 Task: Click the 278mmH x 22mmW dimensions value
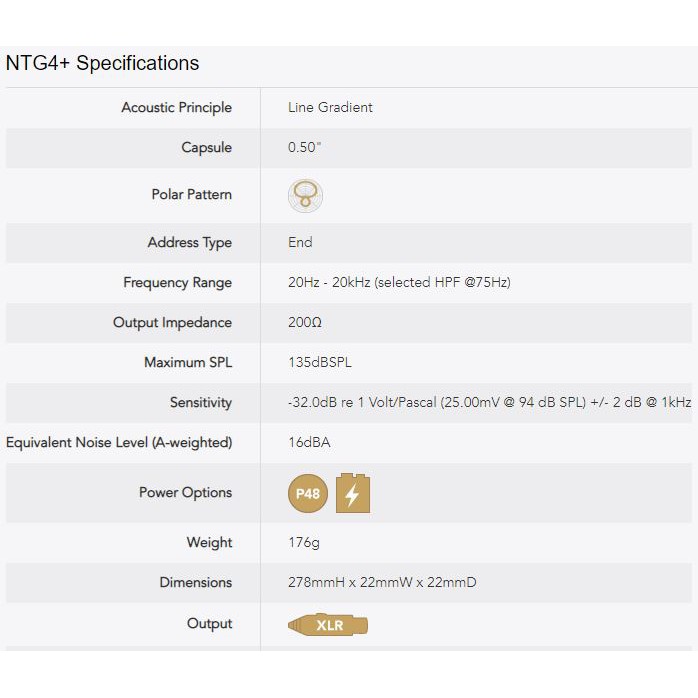click(x=382, y=583)
